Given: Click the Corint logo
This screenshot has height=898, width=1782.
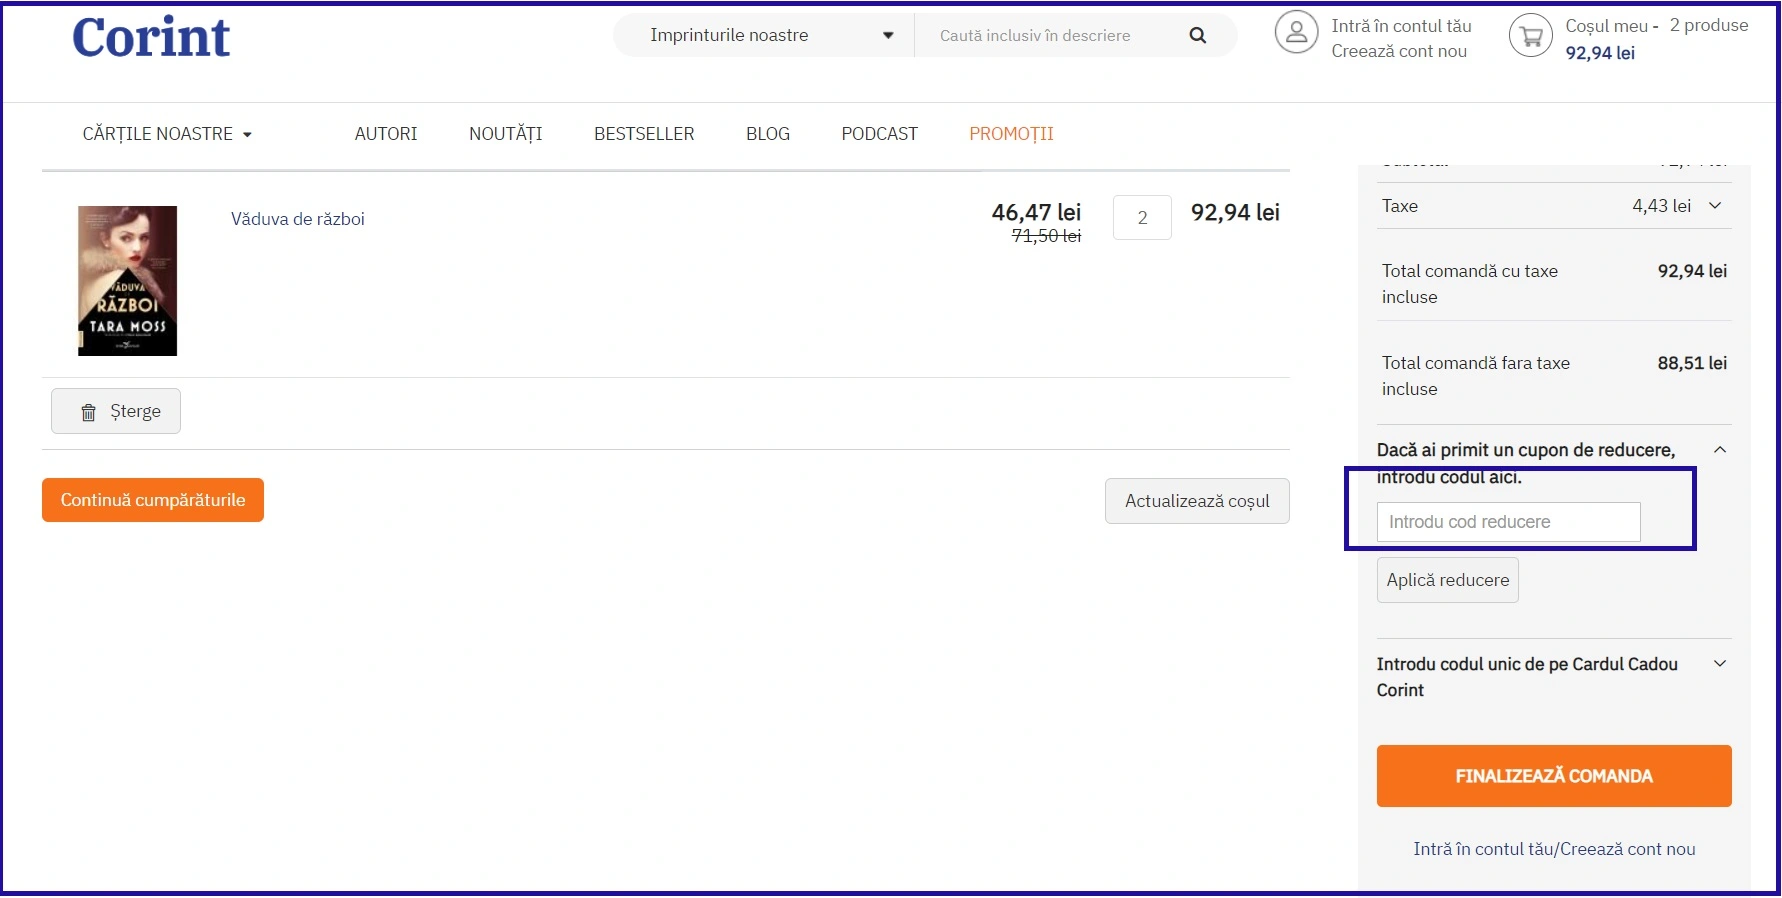Looking at the screenshot, I should pyautogui.click(x=151, y=37).
